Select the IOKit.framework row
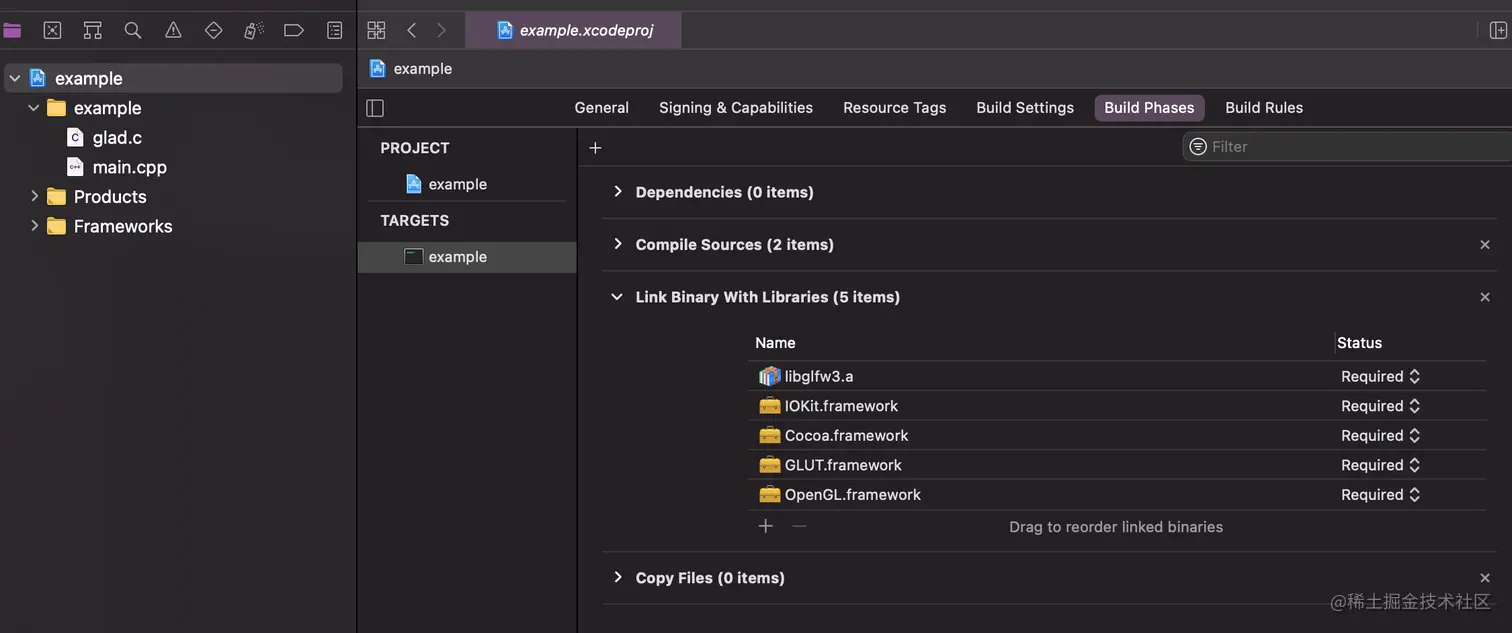The image size is (1512, 633). coord(1117,406)
